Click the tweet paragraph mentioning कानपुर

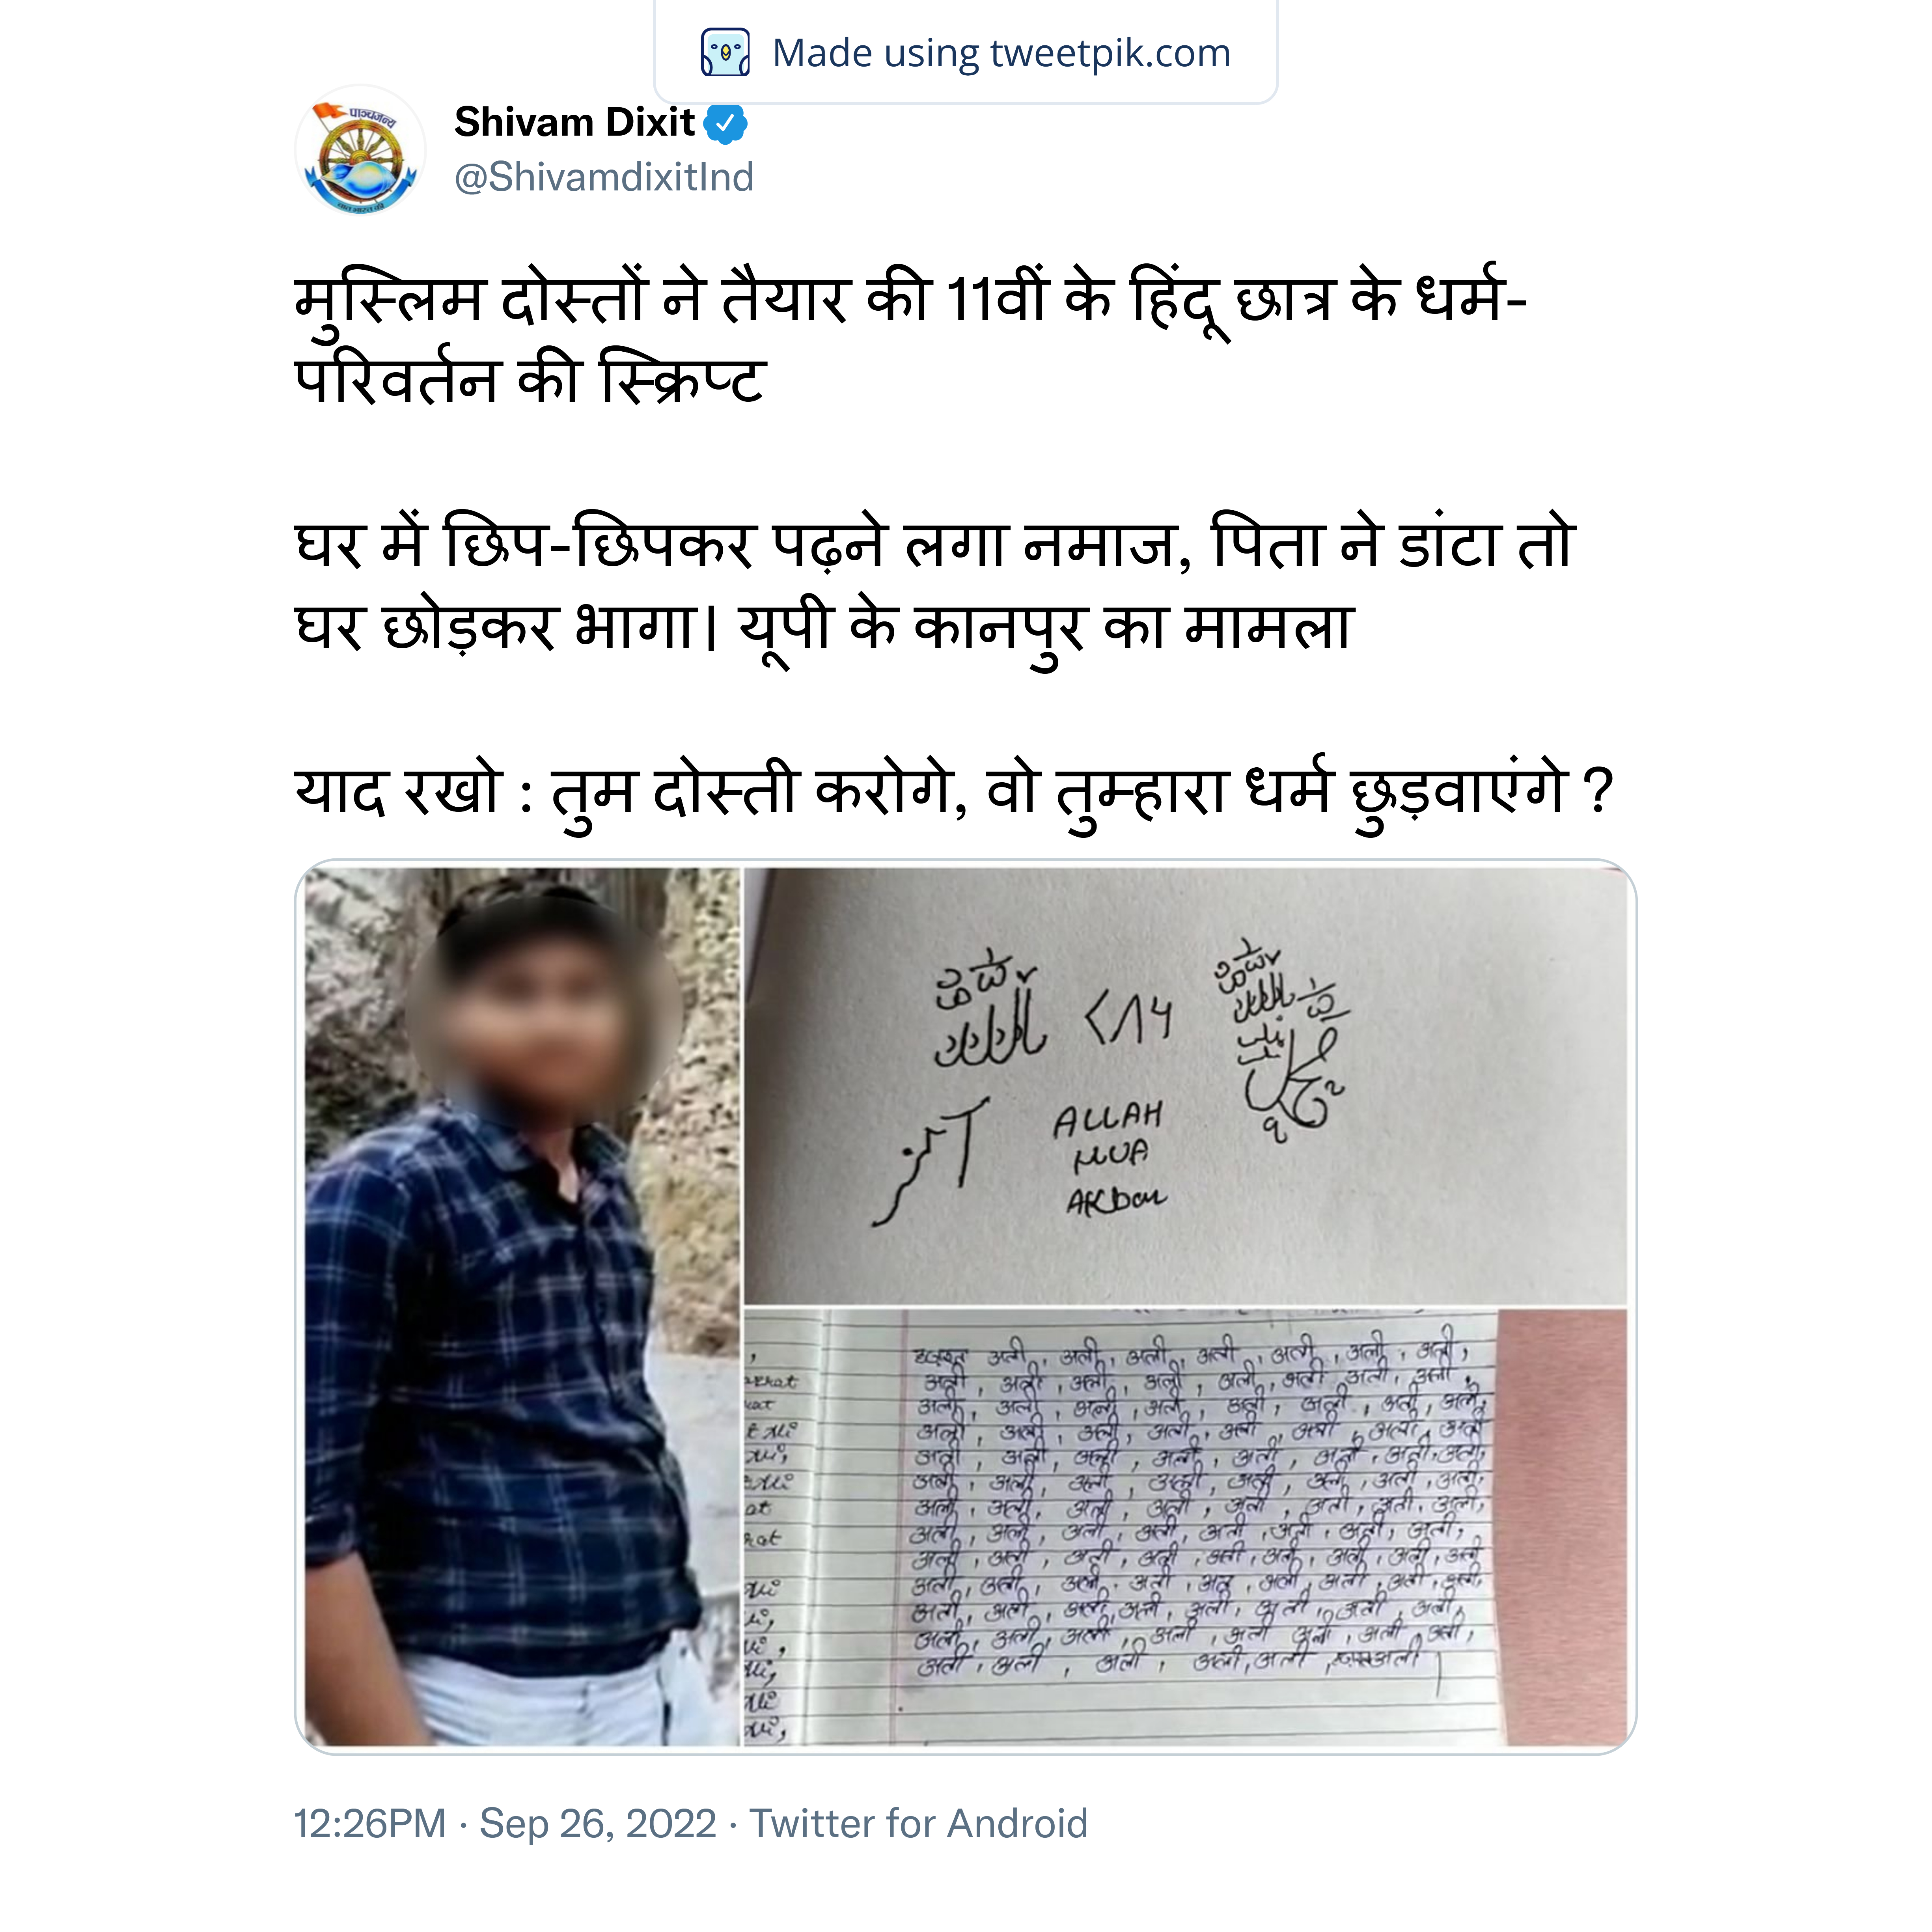[x=934, y=586]
